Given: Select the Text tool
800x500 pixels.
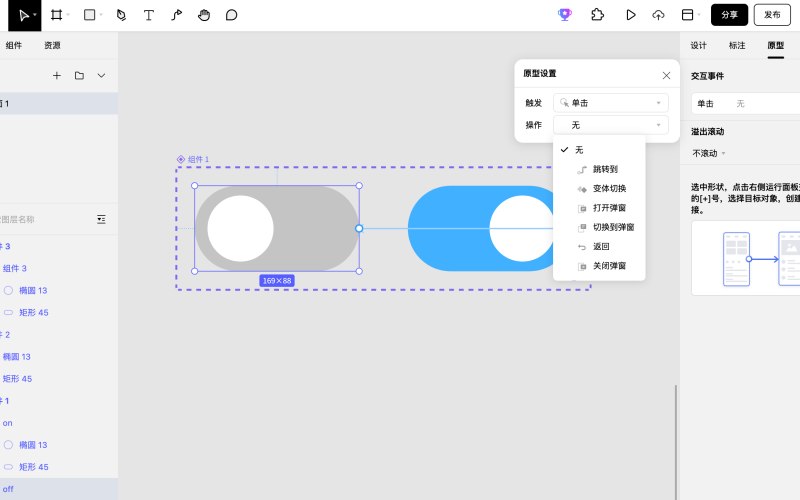Looking at the screenshot, I should 148,15.
